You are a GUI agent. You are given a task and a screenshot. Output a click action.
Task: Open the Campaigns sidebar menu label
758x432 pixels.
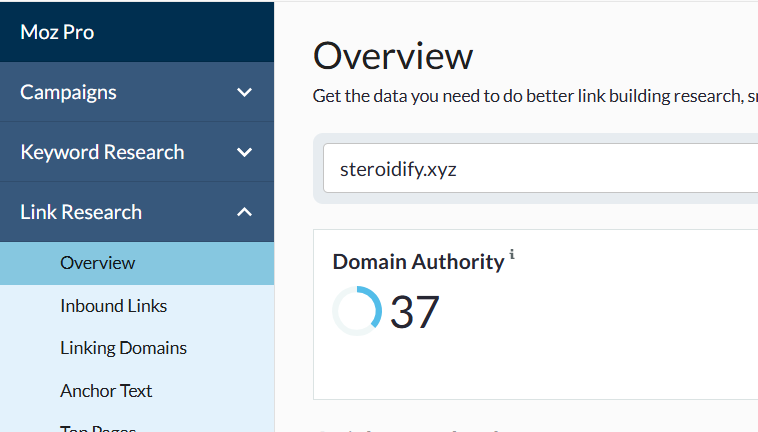68,92
